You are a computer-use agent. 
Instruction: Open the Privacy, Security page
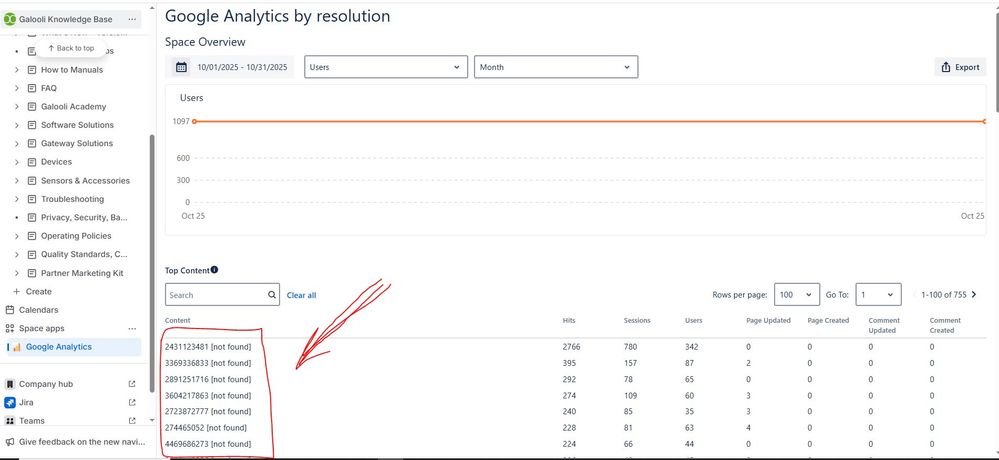[84, 217]
